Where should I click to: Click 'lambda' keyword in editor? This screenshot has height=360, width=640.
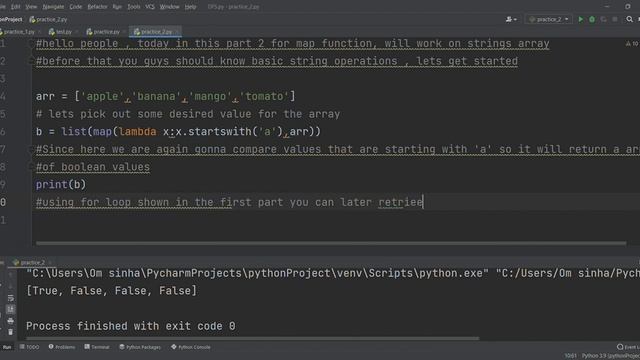coord(138,131)
